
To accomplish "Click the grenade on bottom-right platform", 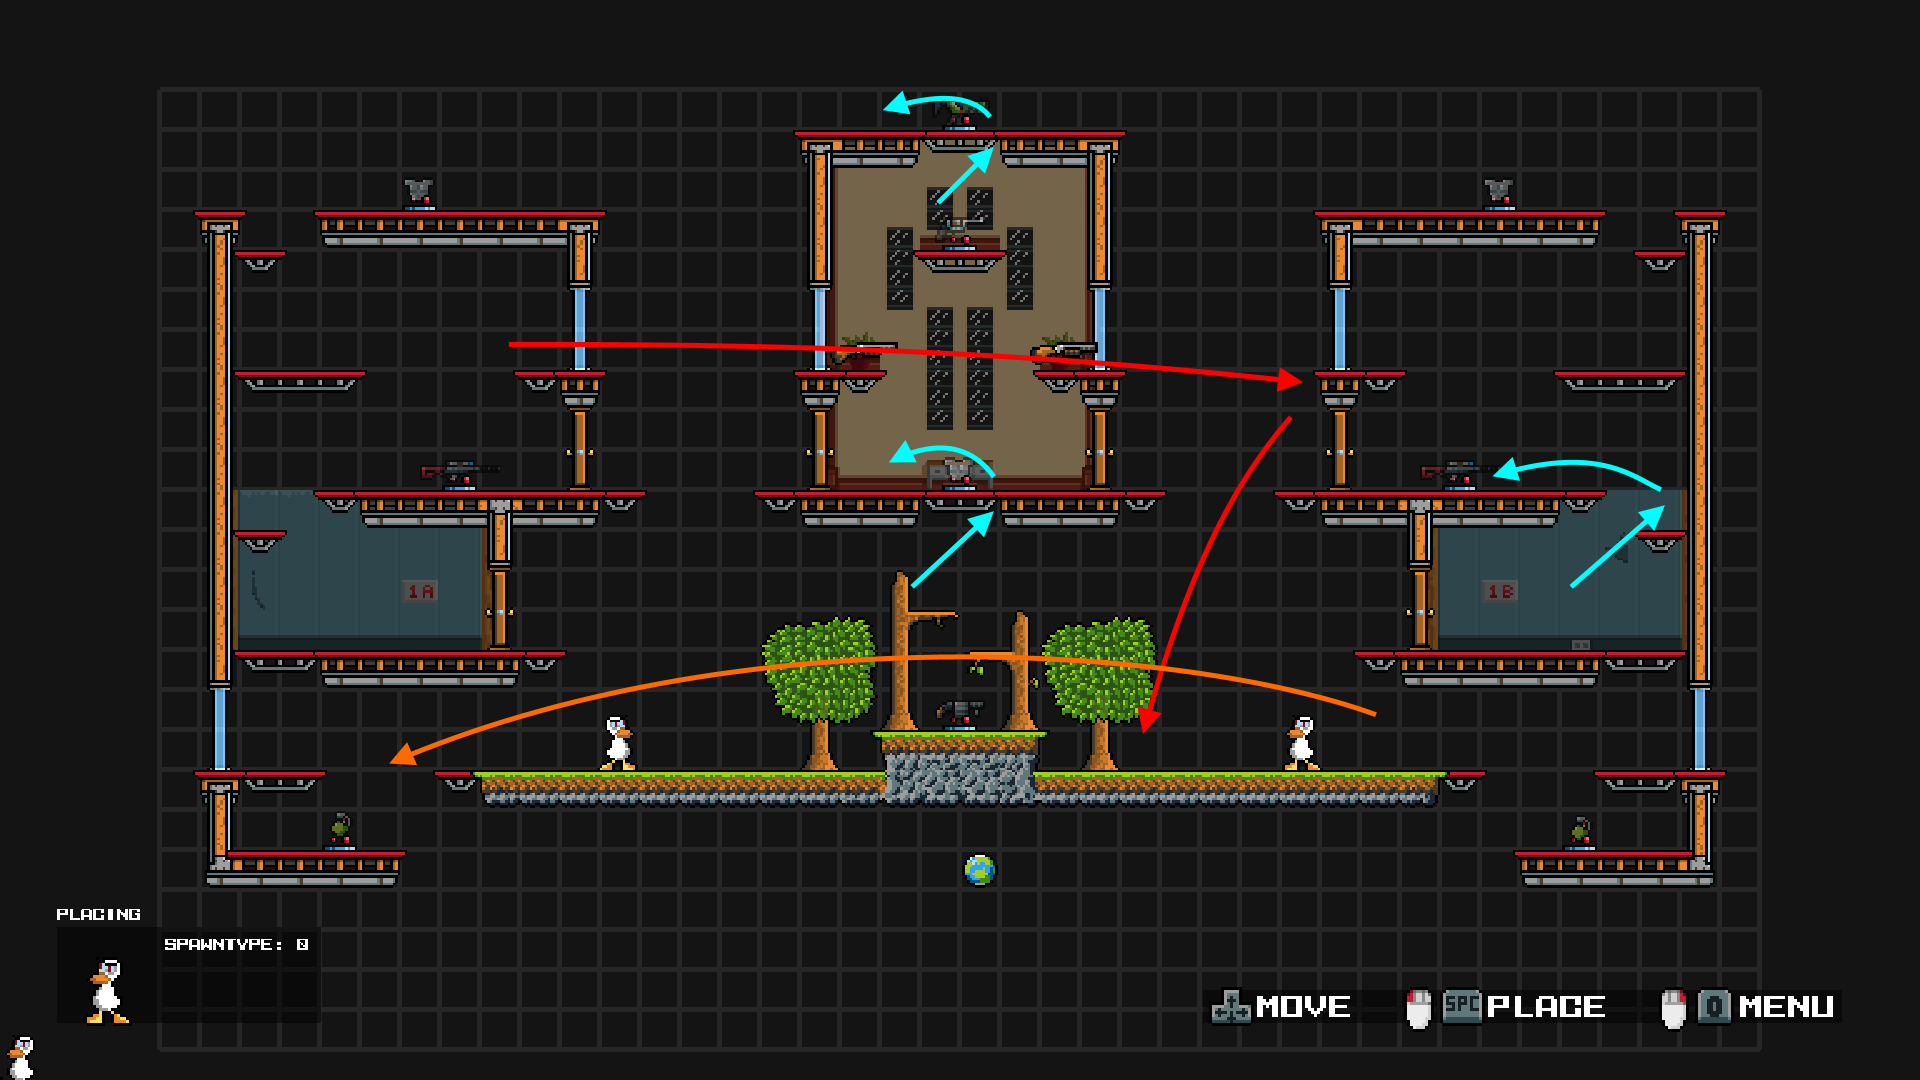I will [x=1580, y=830].
